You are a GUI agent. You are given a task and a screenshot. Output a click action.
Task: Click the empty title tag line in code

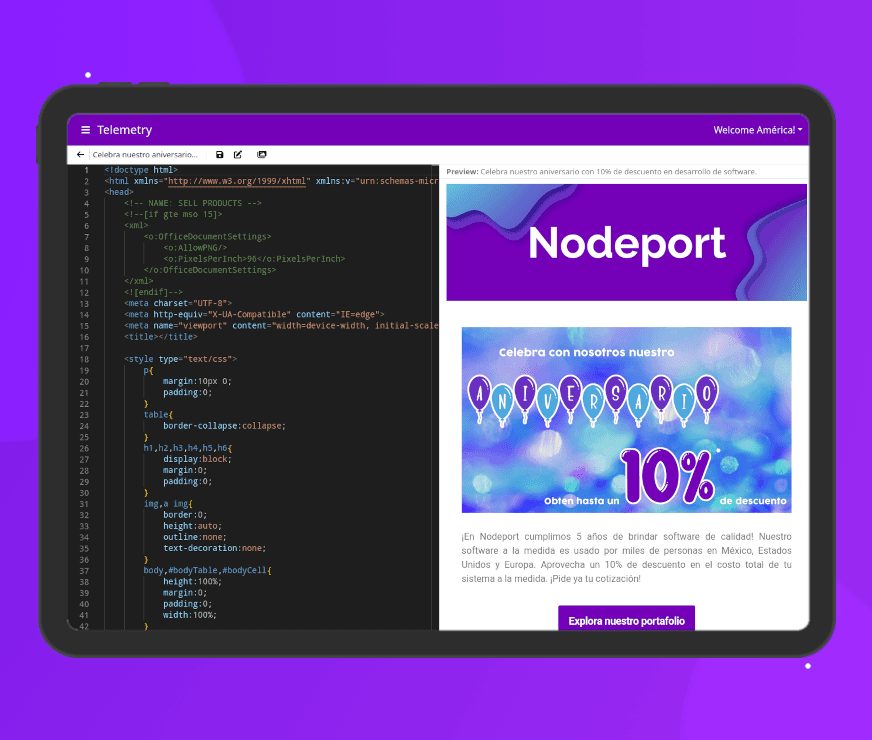coord(161,336)
